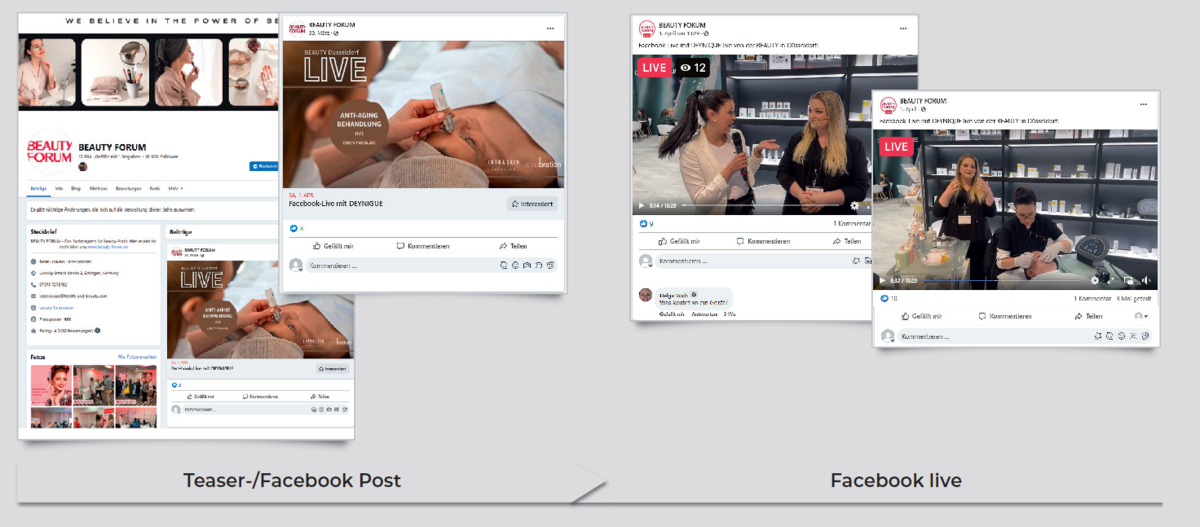Click Kommentieren on the small page timeline post

(262, 396)
